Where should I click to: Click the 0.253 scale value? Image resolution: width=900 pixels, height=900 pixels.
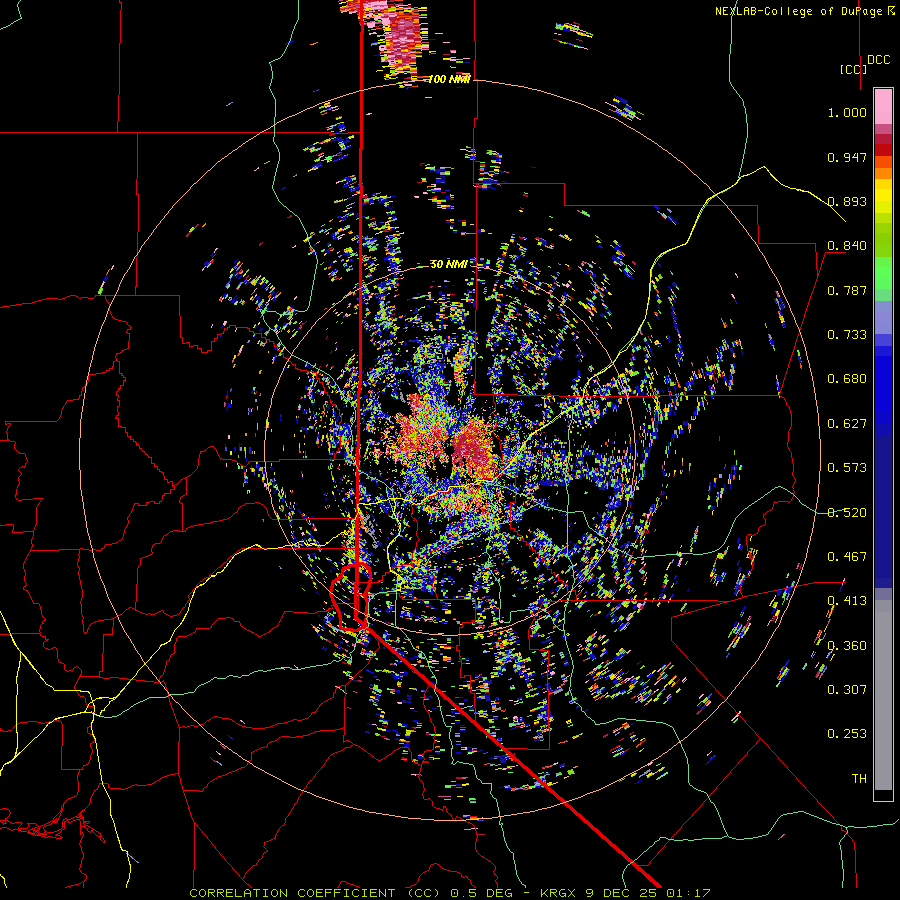(x=847, y=734)
